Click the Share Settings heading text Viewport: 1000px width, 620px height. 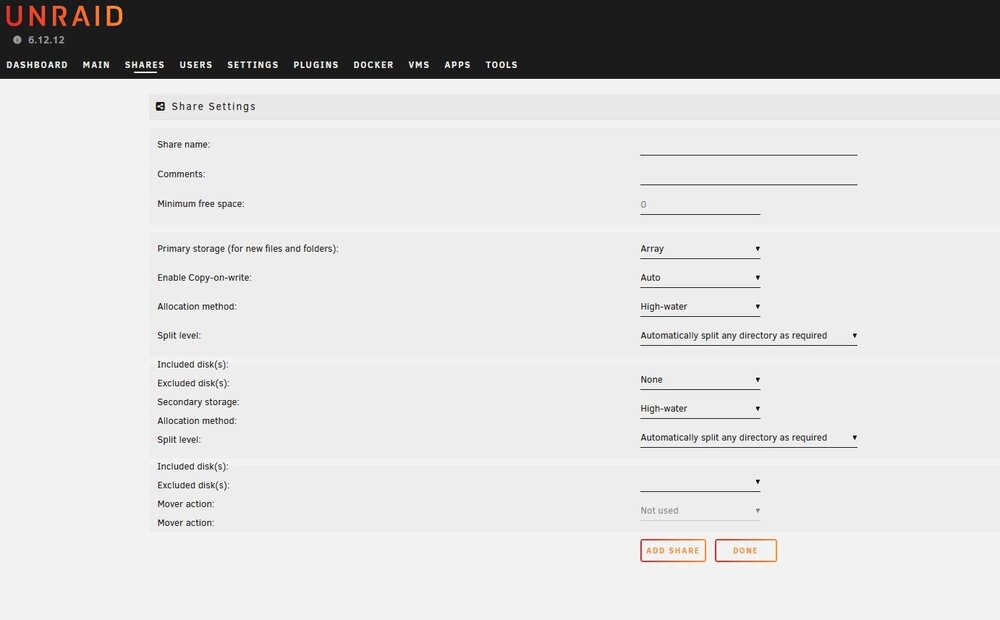coord(214,107)
